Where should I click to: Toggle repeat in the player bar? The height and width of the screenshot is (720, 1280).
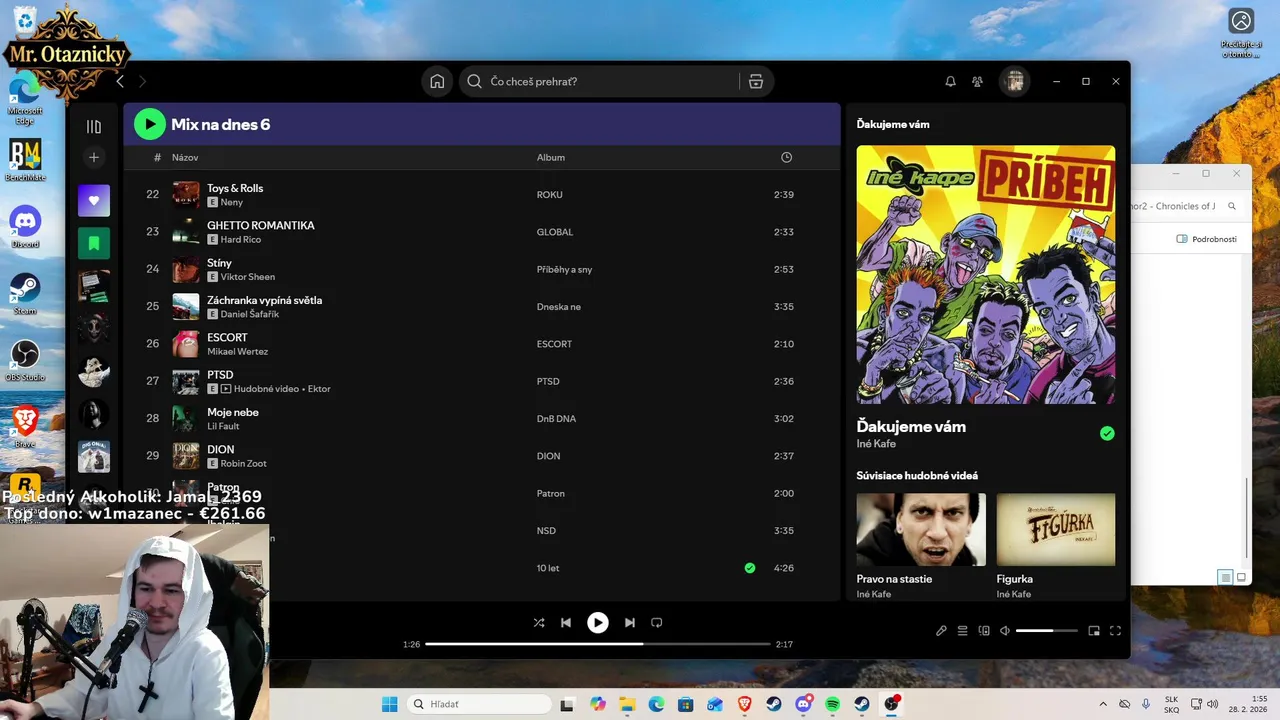coord(657,622)
